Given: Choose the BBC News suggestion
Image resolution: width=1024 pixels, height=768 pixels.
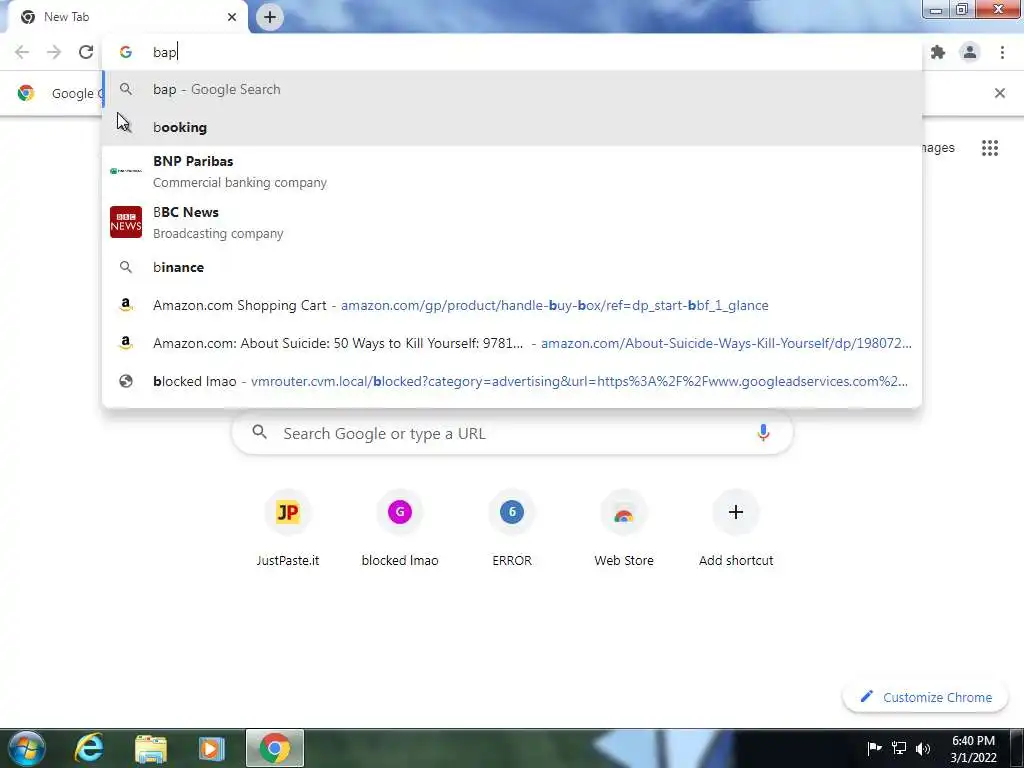Looking at the screenshot, I should (x=512, y=223).
